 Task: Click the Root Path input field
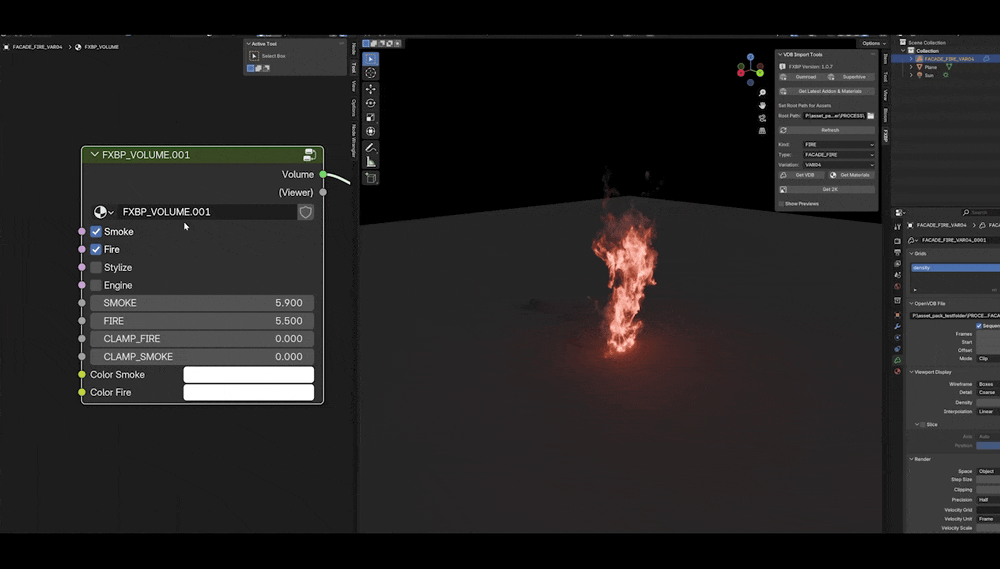pyautogui.click(x=834, y=116)
